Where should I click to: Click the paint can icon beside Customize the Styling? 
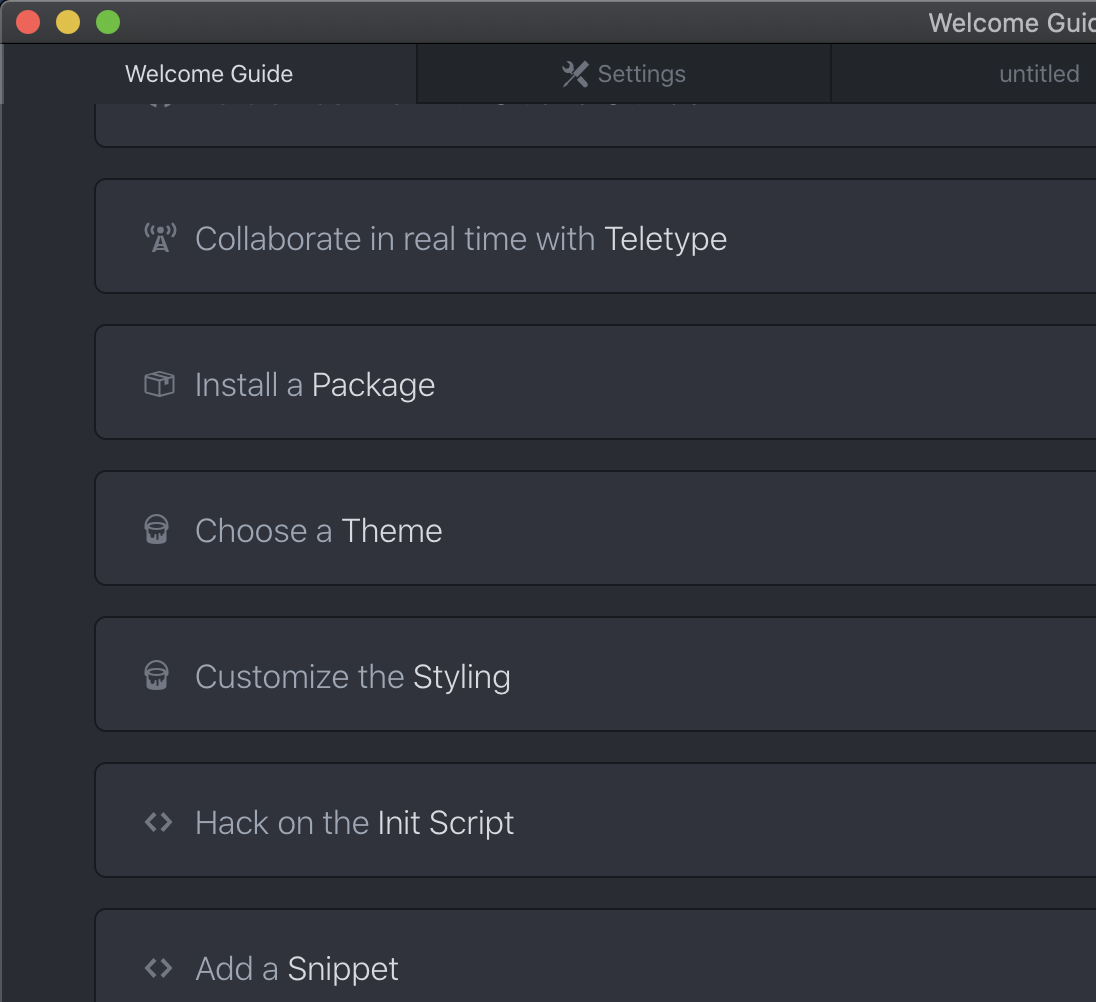coord(157,676)
